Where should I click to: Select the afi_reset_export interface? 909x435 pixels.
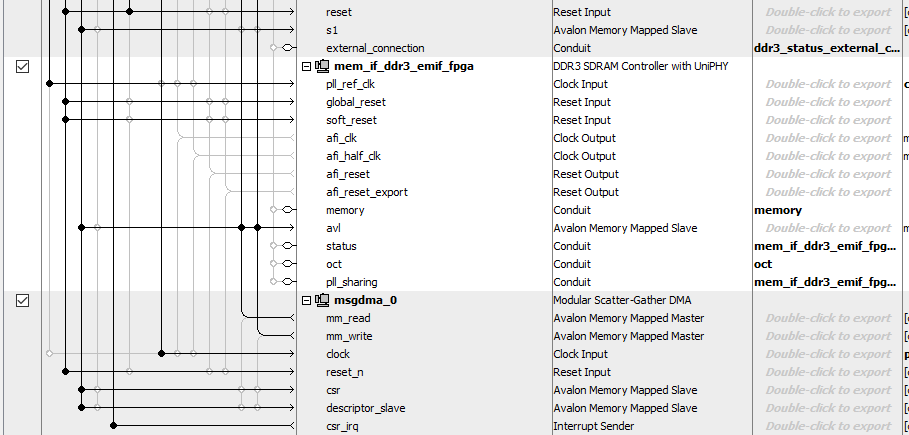(x=366, y=192)
